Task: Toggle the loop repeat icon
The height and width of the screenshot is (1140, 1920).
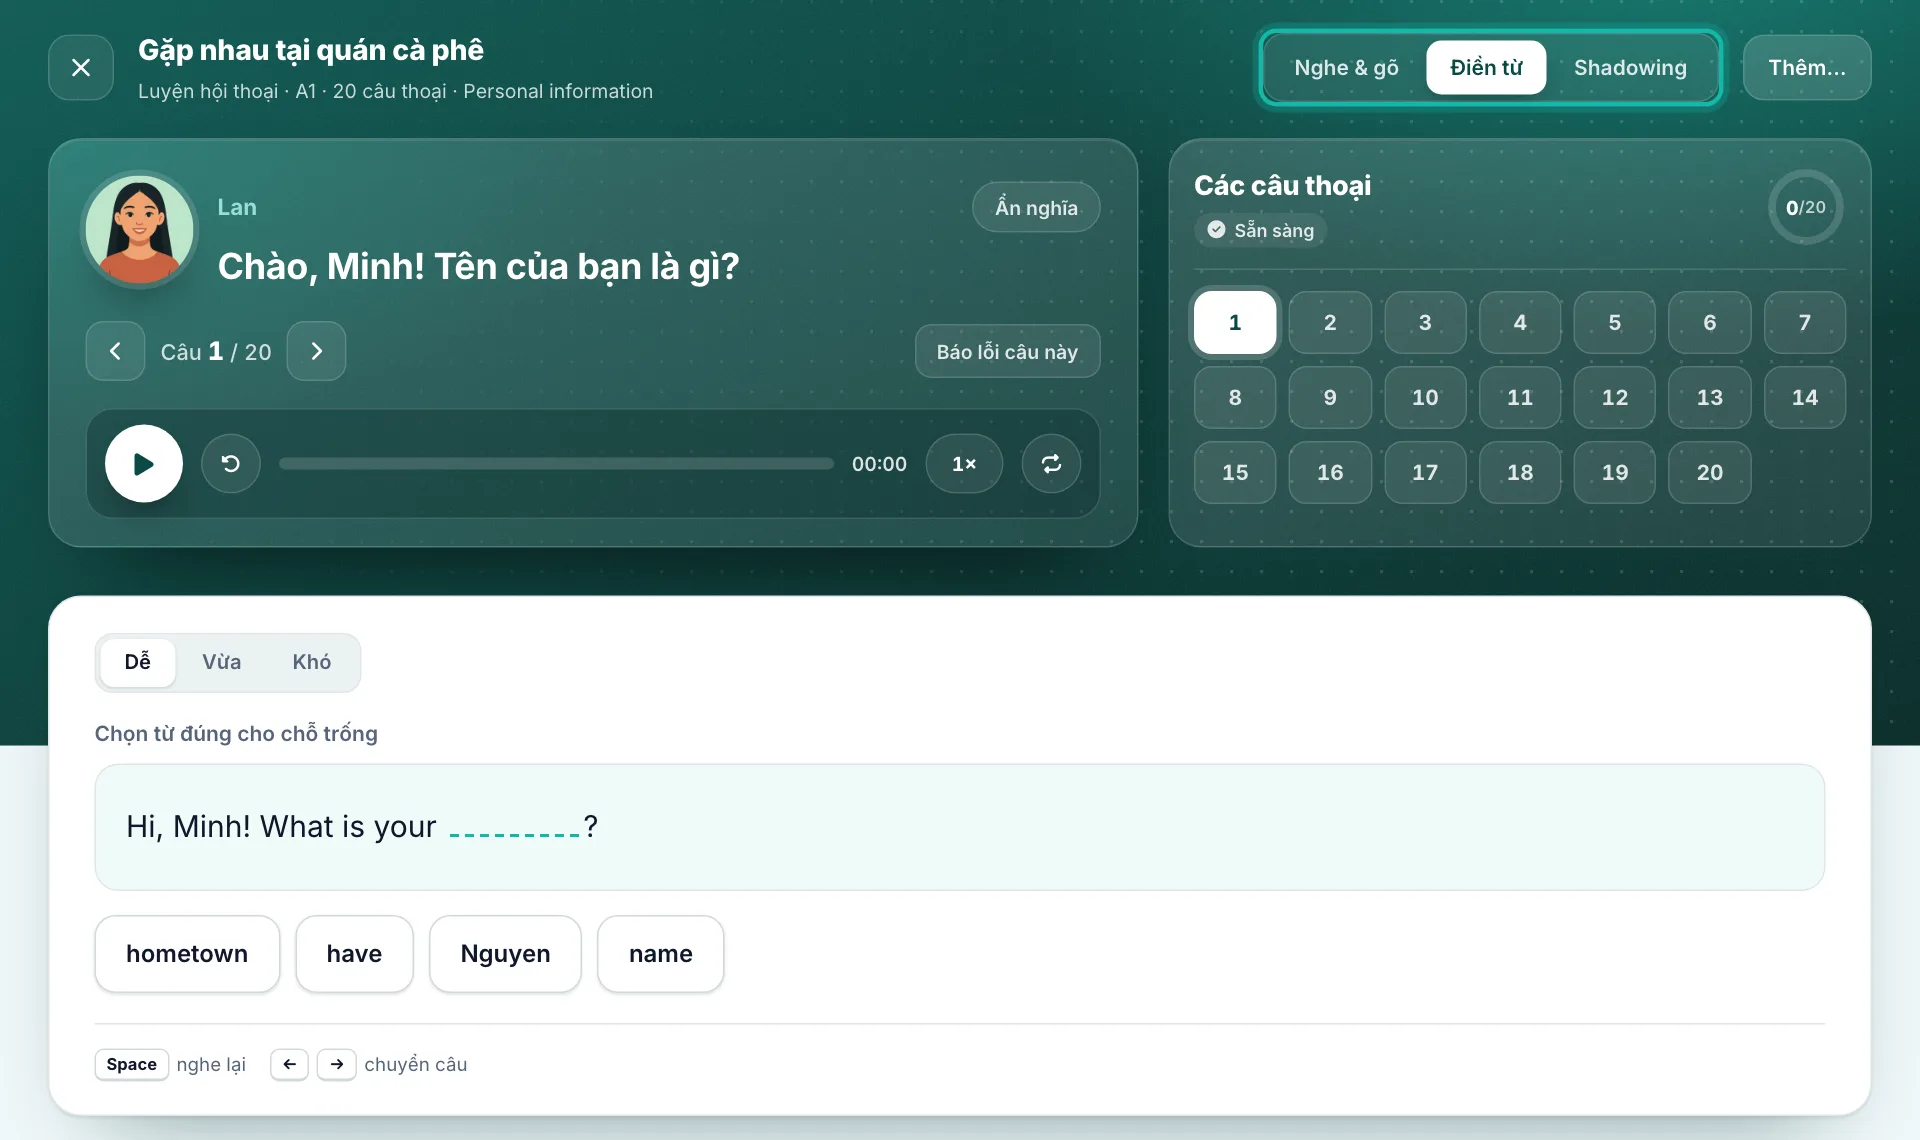Action: pos(1051,464)
